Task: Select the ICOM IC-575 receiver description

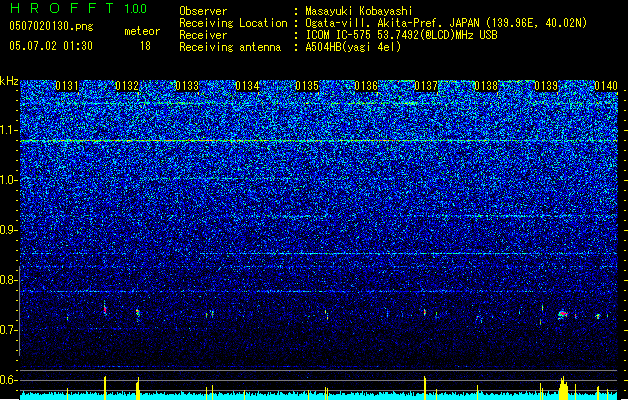Action: pyautogui.click(x=401, y=35)
